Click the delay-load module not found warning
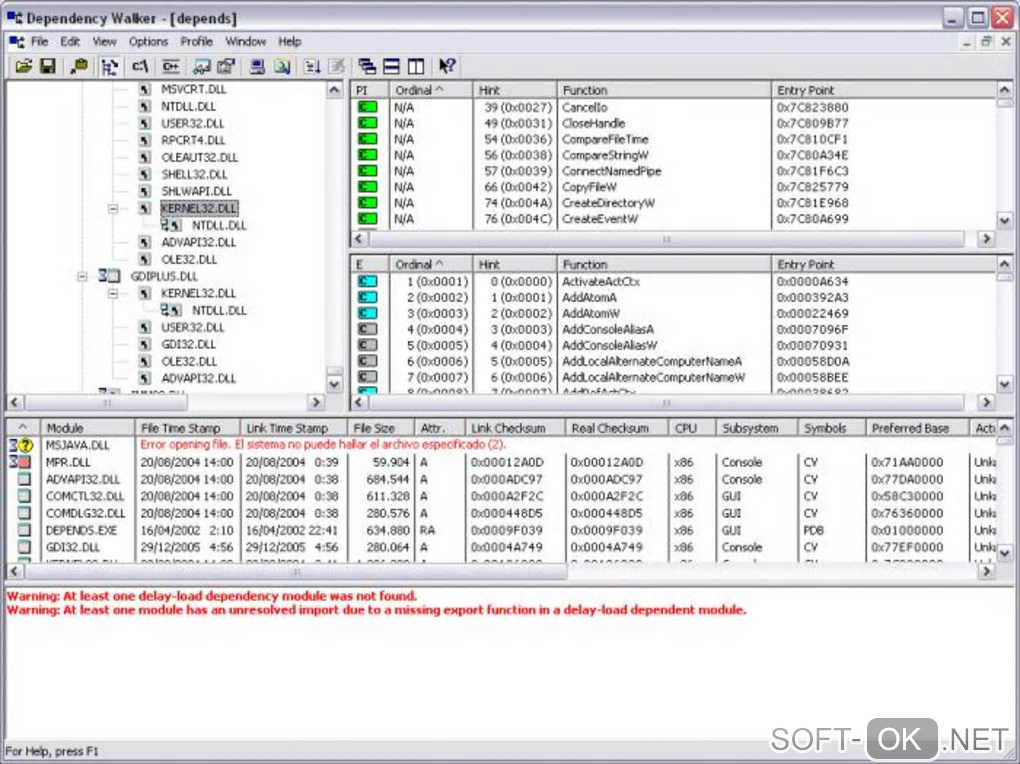1020x764 pixels. [x=212, y=595]
